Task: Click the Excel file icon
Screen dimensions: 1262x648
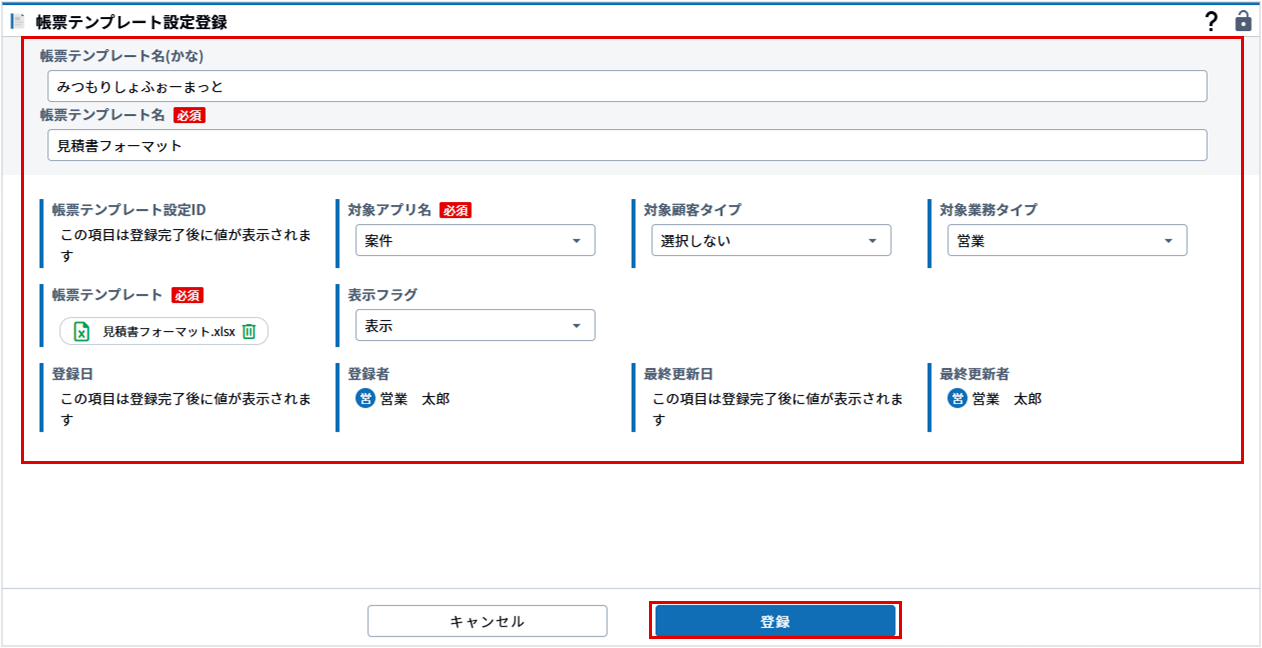Action: coord(83,331)
